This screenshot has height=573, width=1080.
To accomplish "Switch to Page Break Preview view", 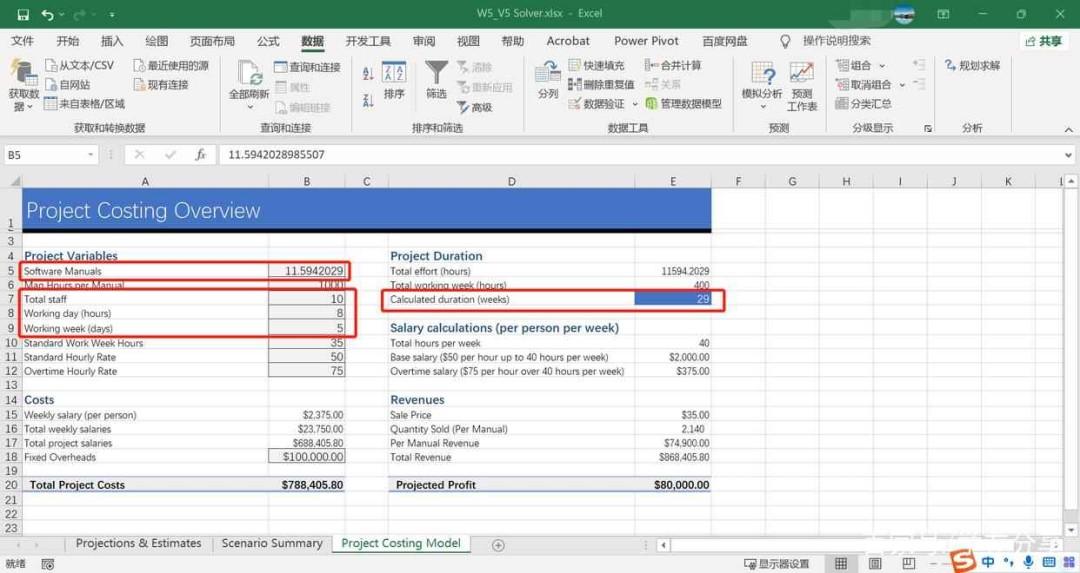I will 908,564.
